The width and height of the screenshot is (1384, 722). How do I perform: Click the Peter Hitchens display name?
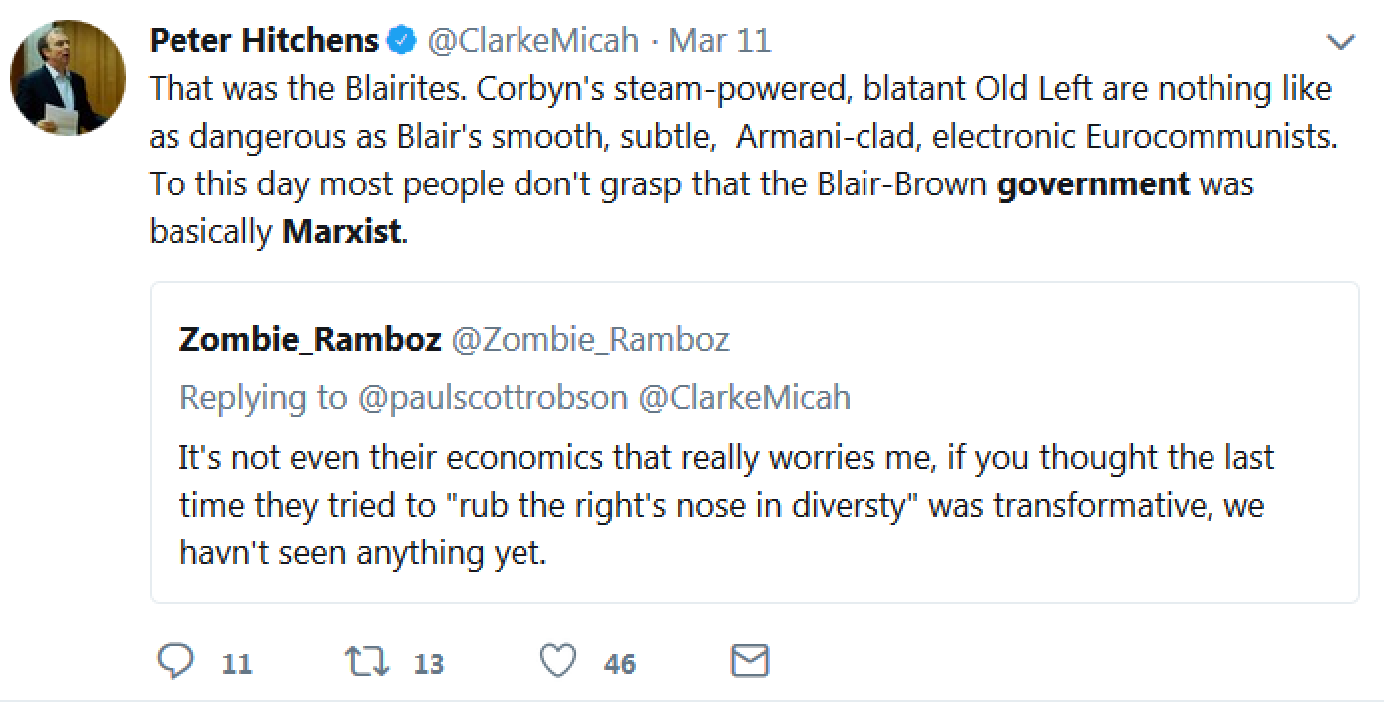point(265,41)
